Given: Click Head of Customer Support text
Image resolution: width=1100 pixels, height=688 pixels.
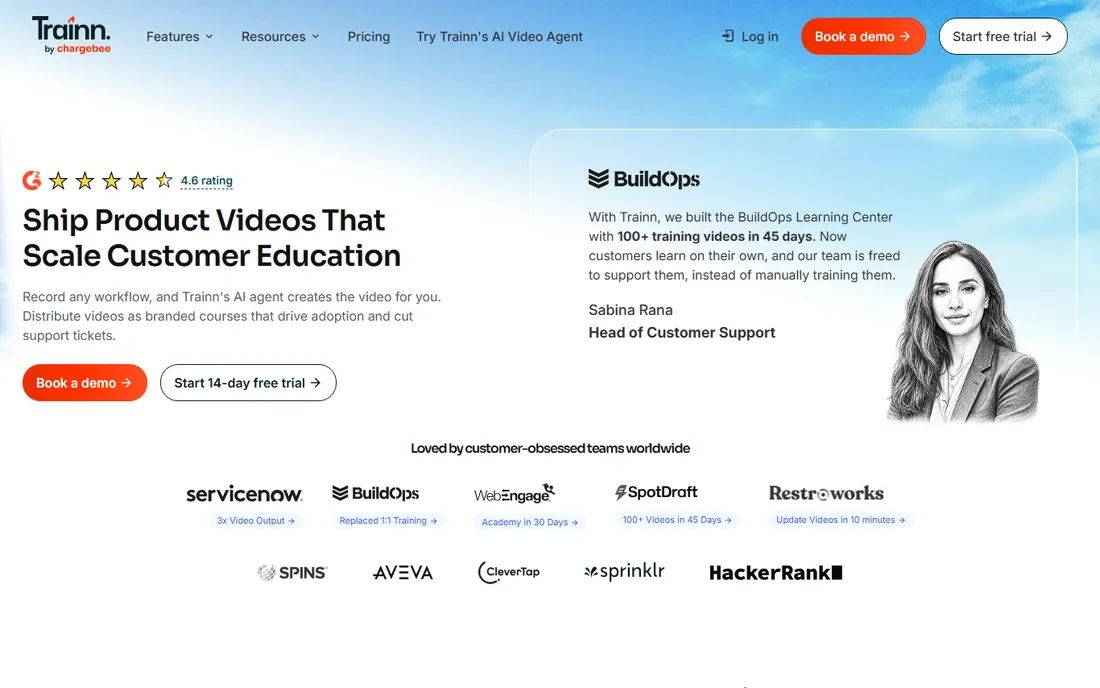Looking at the screenshot, I should [x=682, y=332].
